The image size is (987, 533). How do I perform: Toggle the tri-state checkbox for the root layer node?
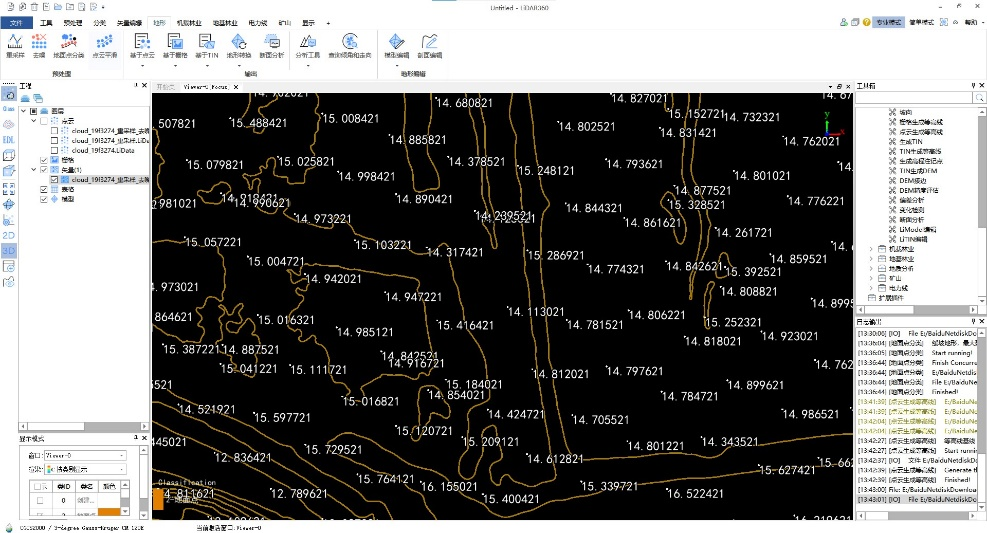pyautogui.click(x=33, y=111)
